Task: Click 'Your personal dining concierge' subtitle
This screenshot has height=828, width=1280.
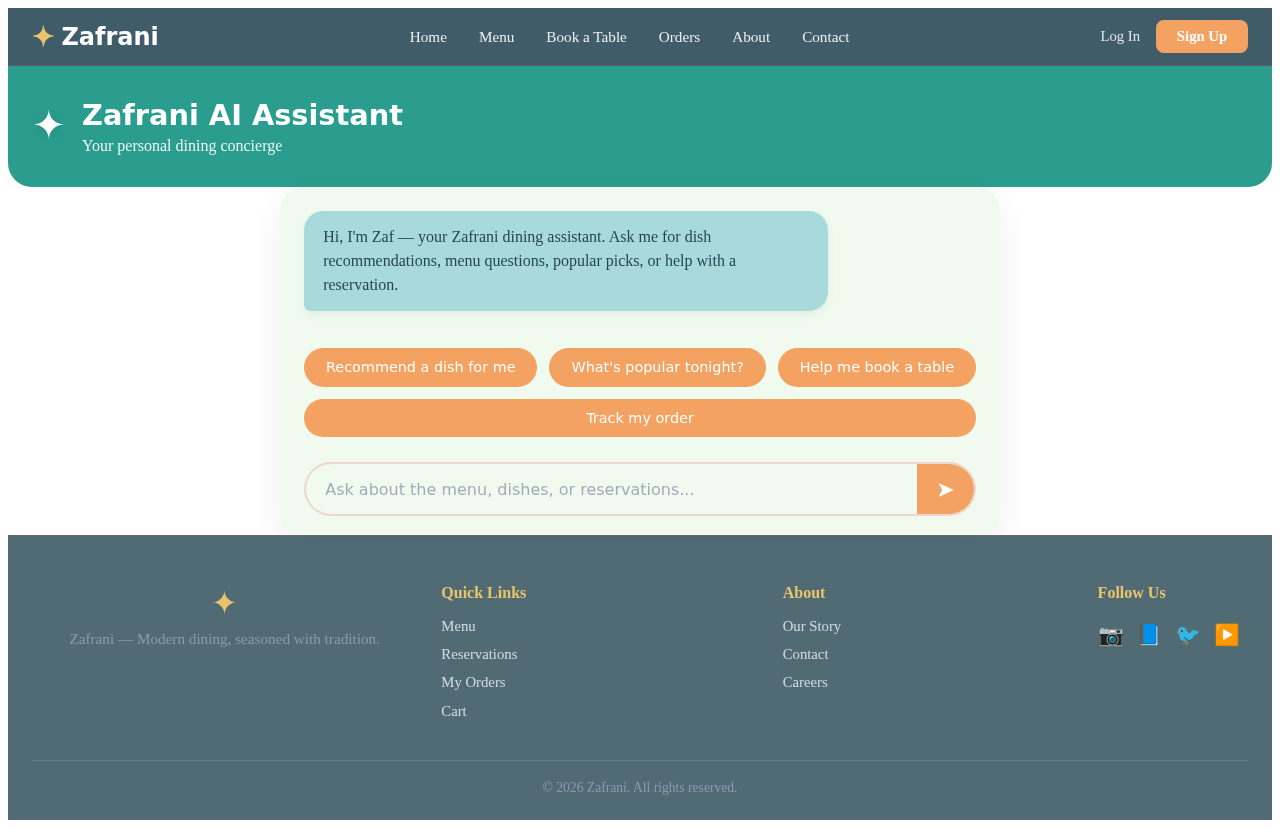Action: pos(182,146)
